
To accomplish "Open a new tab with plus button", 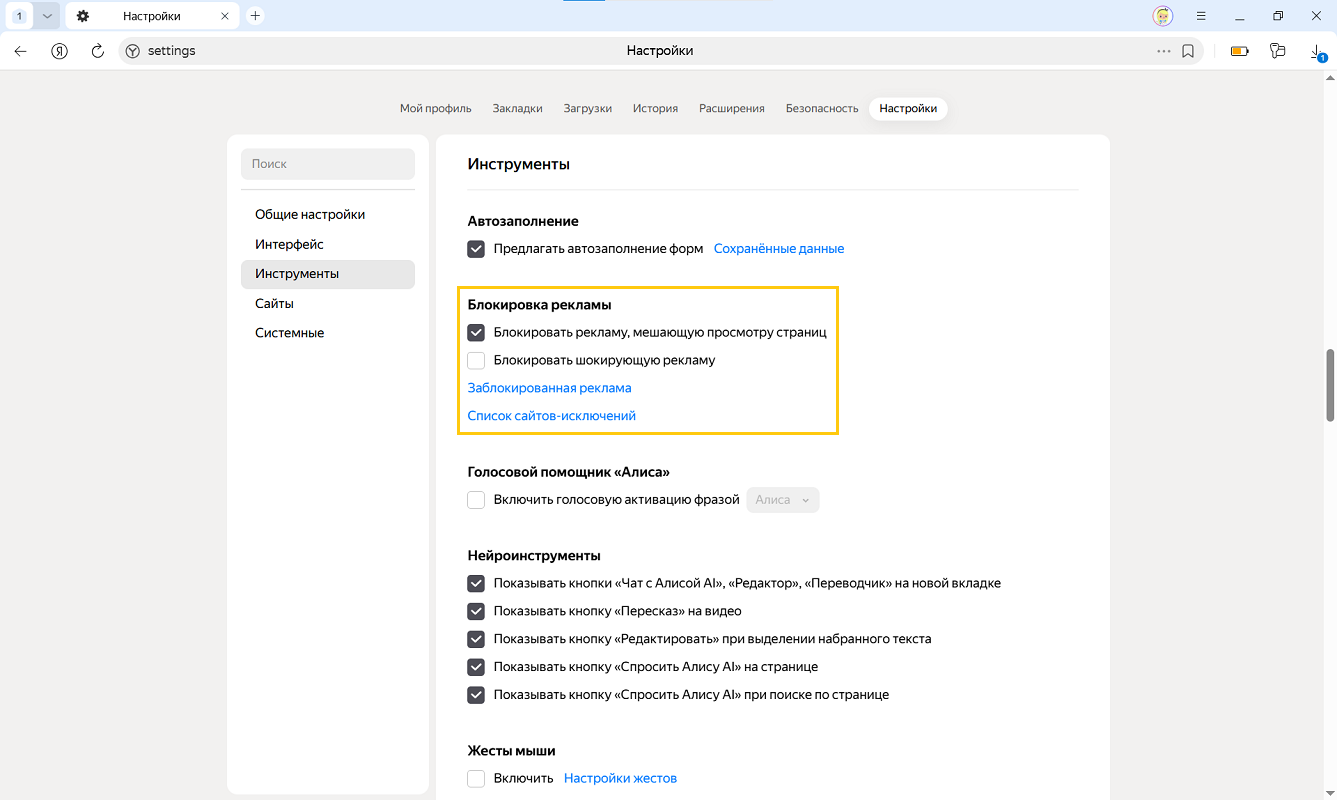I will coord(255,16).
